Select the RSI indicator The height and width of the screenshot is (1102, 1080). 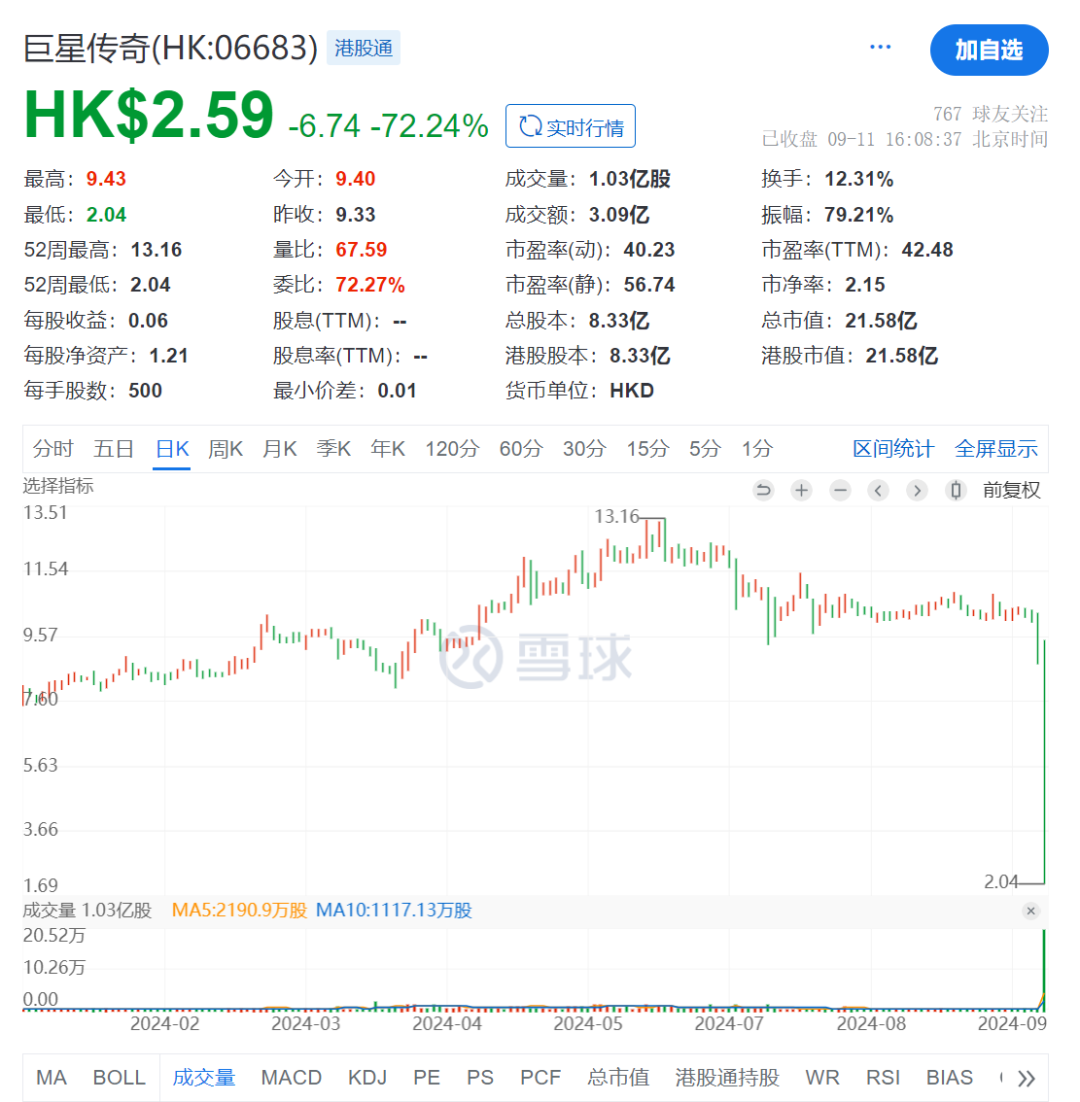pos(883,1077)
